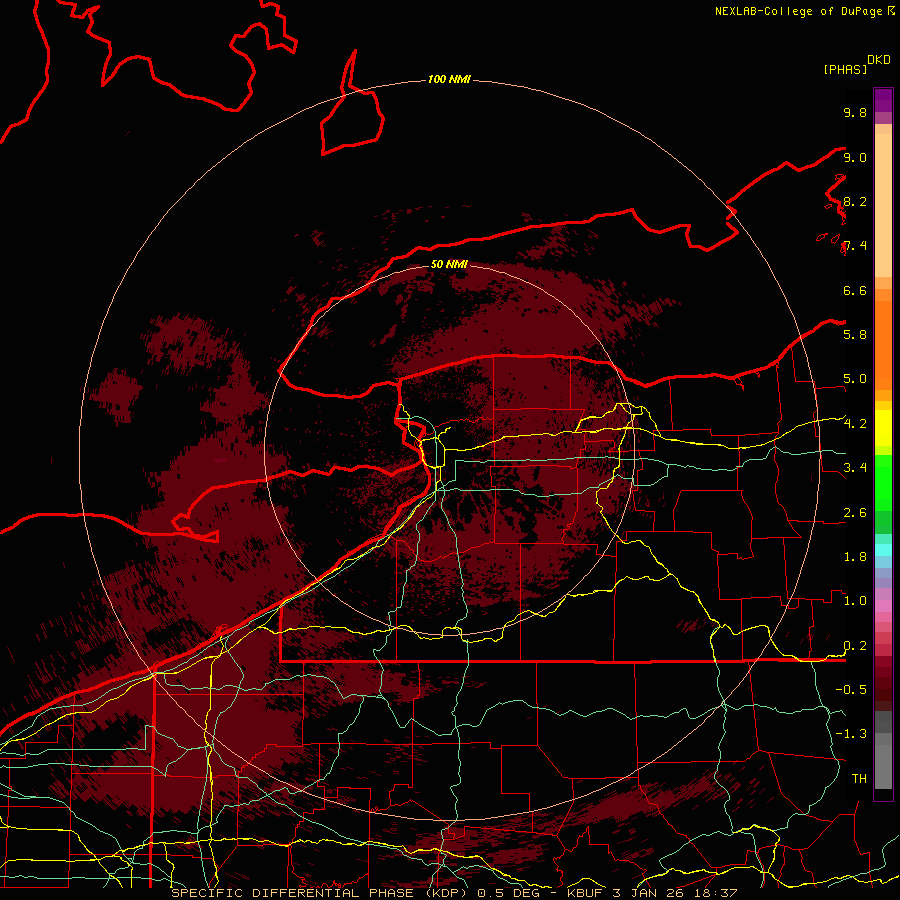The image size is (900, 900).
Task: Click the 50 NMI range ring label
Action: [449, 264]
